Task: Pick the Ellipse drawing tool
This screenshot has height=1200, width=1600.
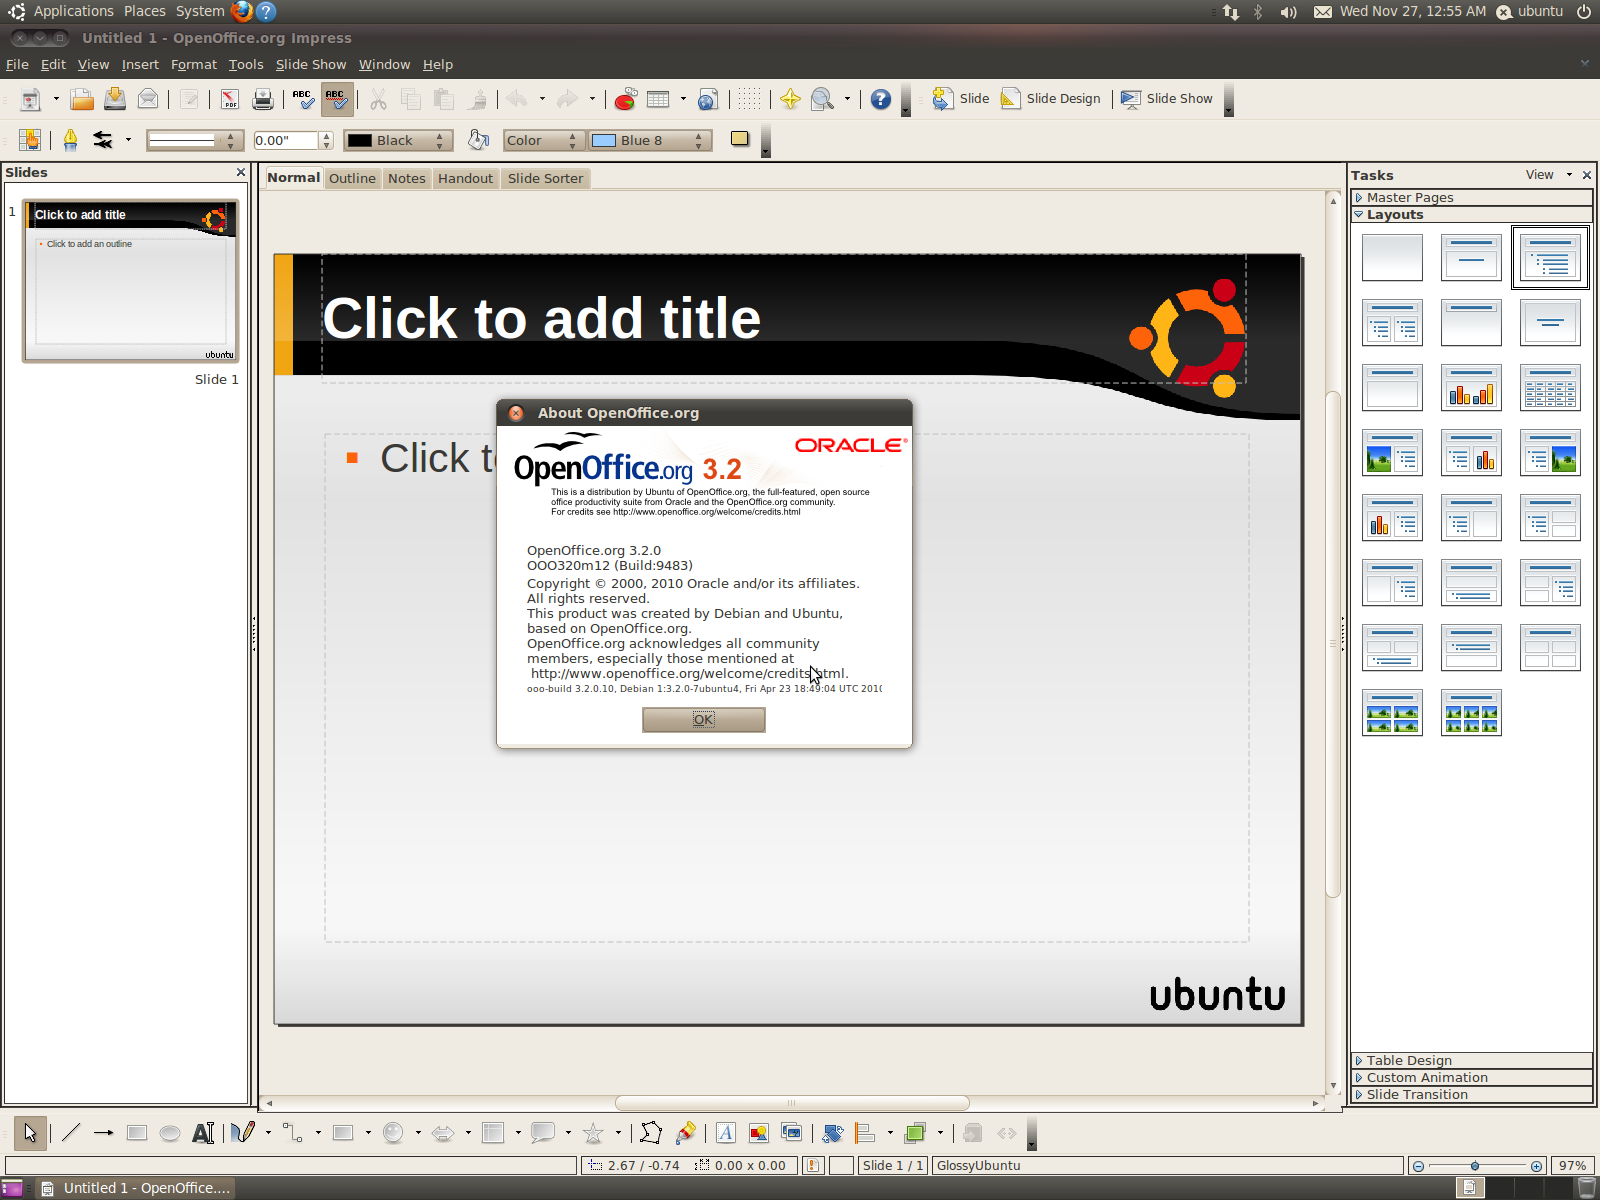Action: [x=170, y=1133]
